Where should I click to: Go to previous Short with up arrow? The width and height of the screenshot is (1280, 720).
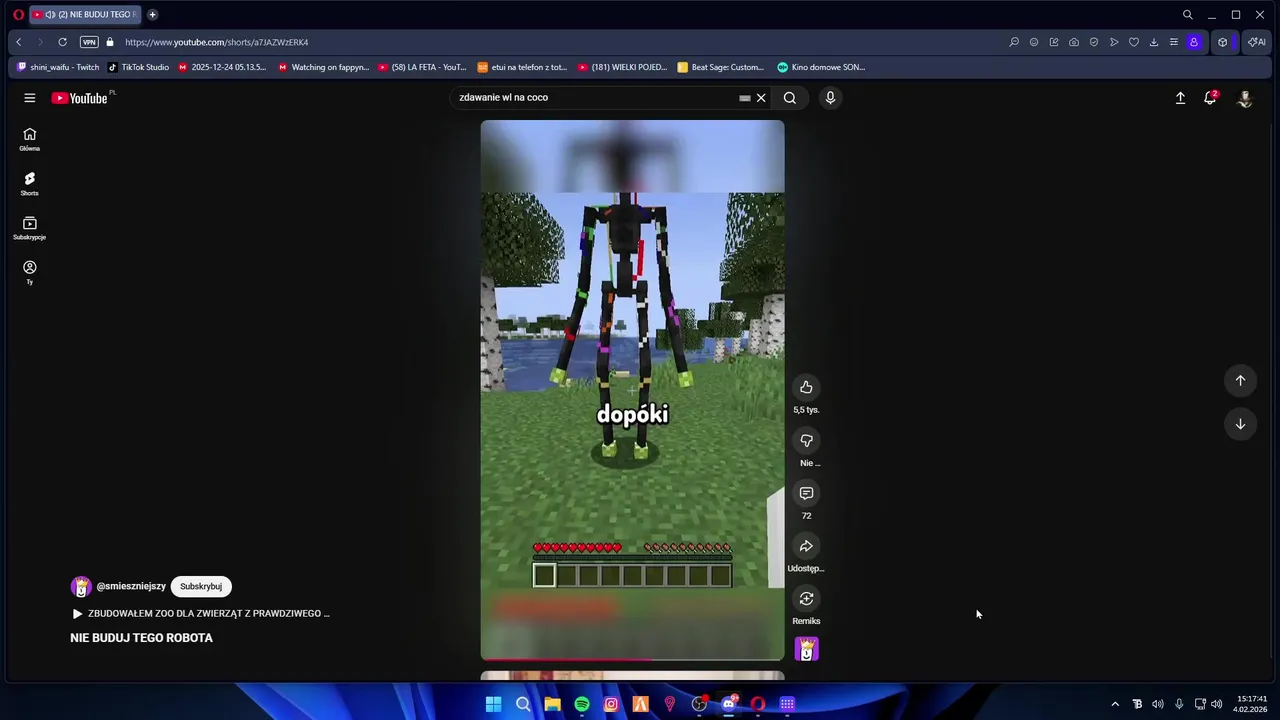[x=1240, y=380]
